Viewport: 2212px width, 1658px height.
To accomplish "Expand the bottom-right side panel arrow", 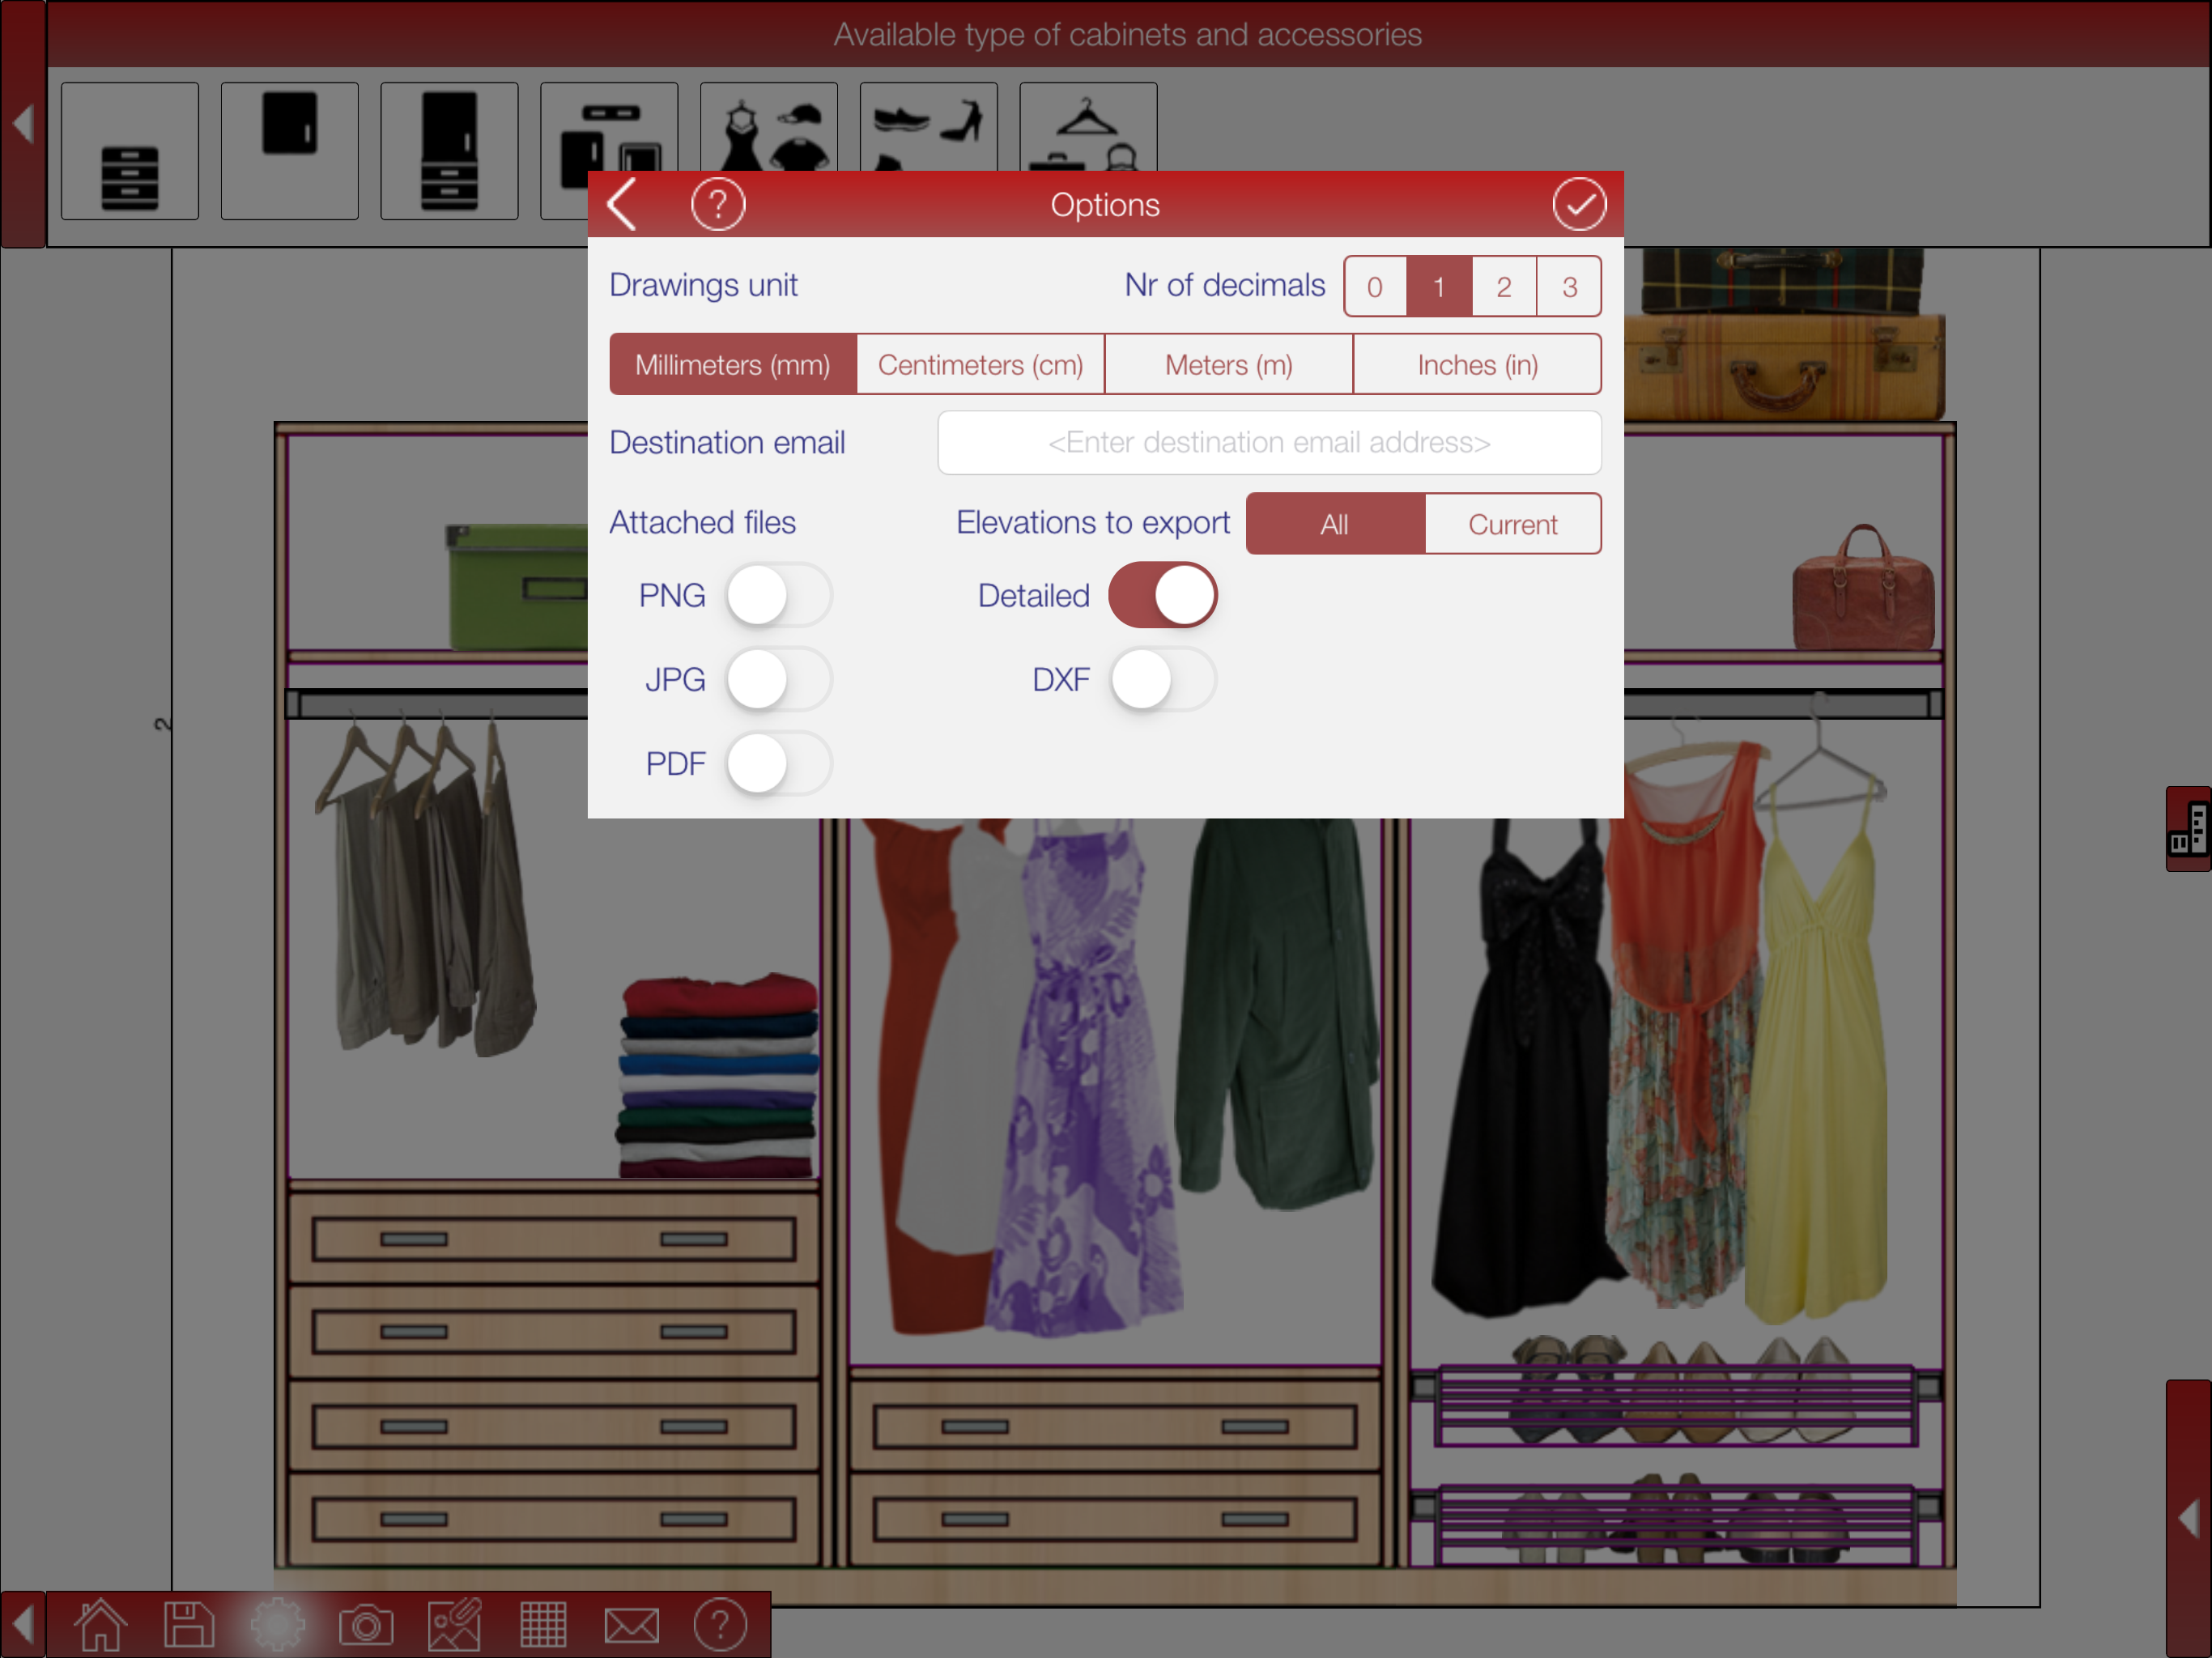I will click(x=2188, y=1518).
